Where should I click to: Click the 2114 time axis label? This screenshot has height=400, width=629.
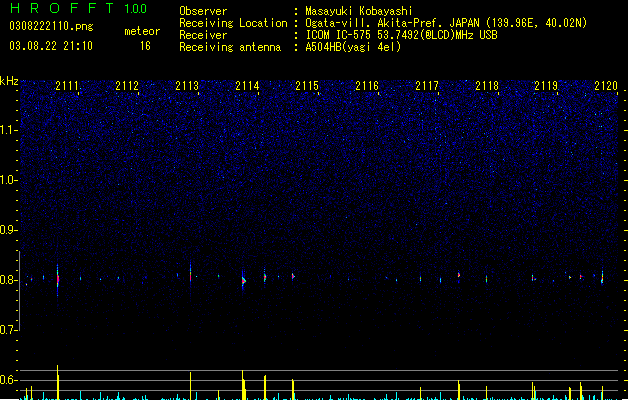click(x=247, y=86)
